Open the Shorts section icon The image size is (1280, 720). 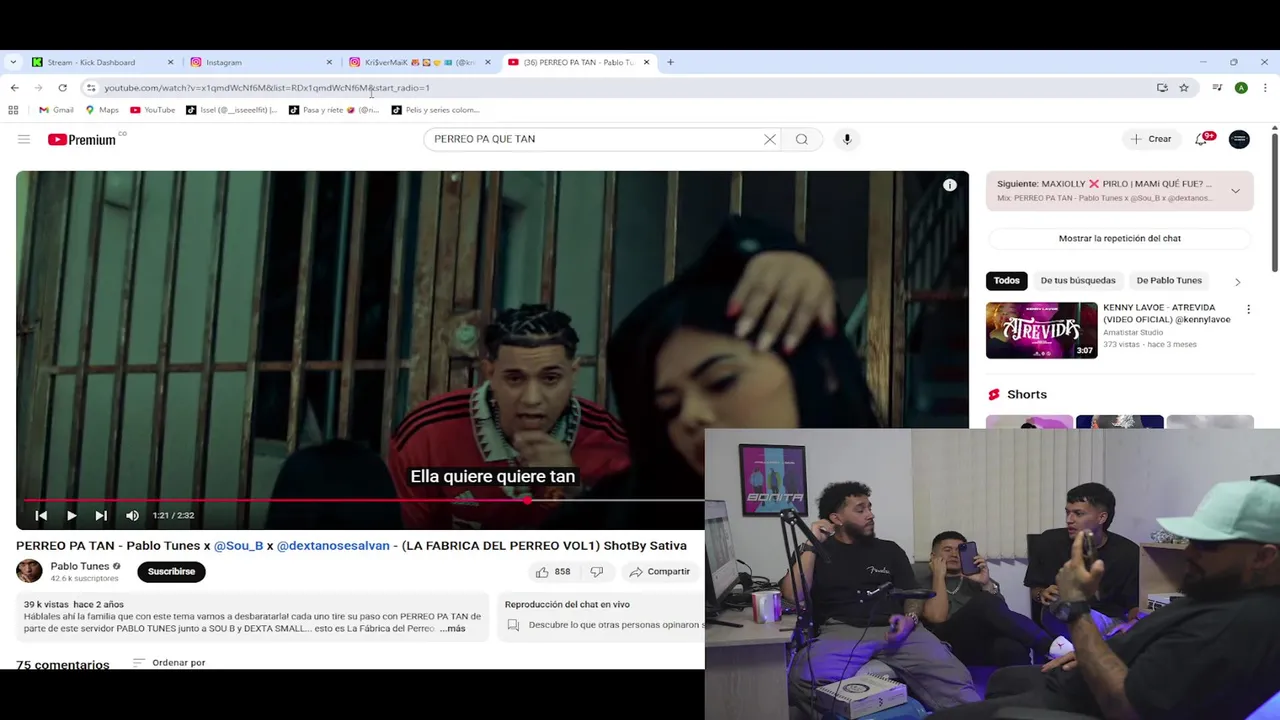click(x=994, y=394)
